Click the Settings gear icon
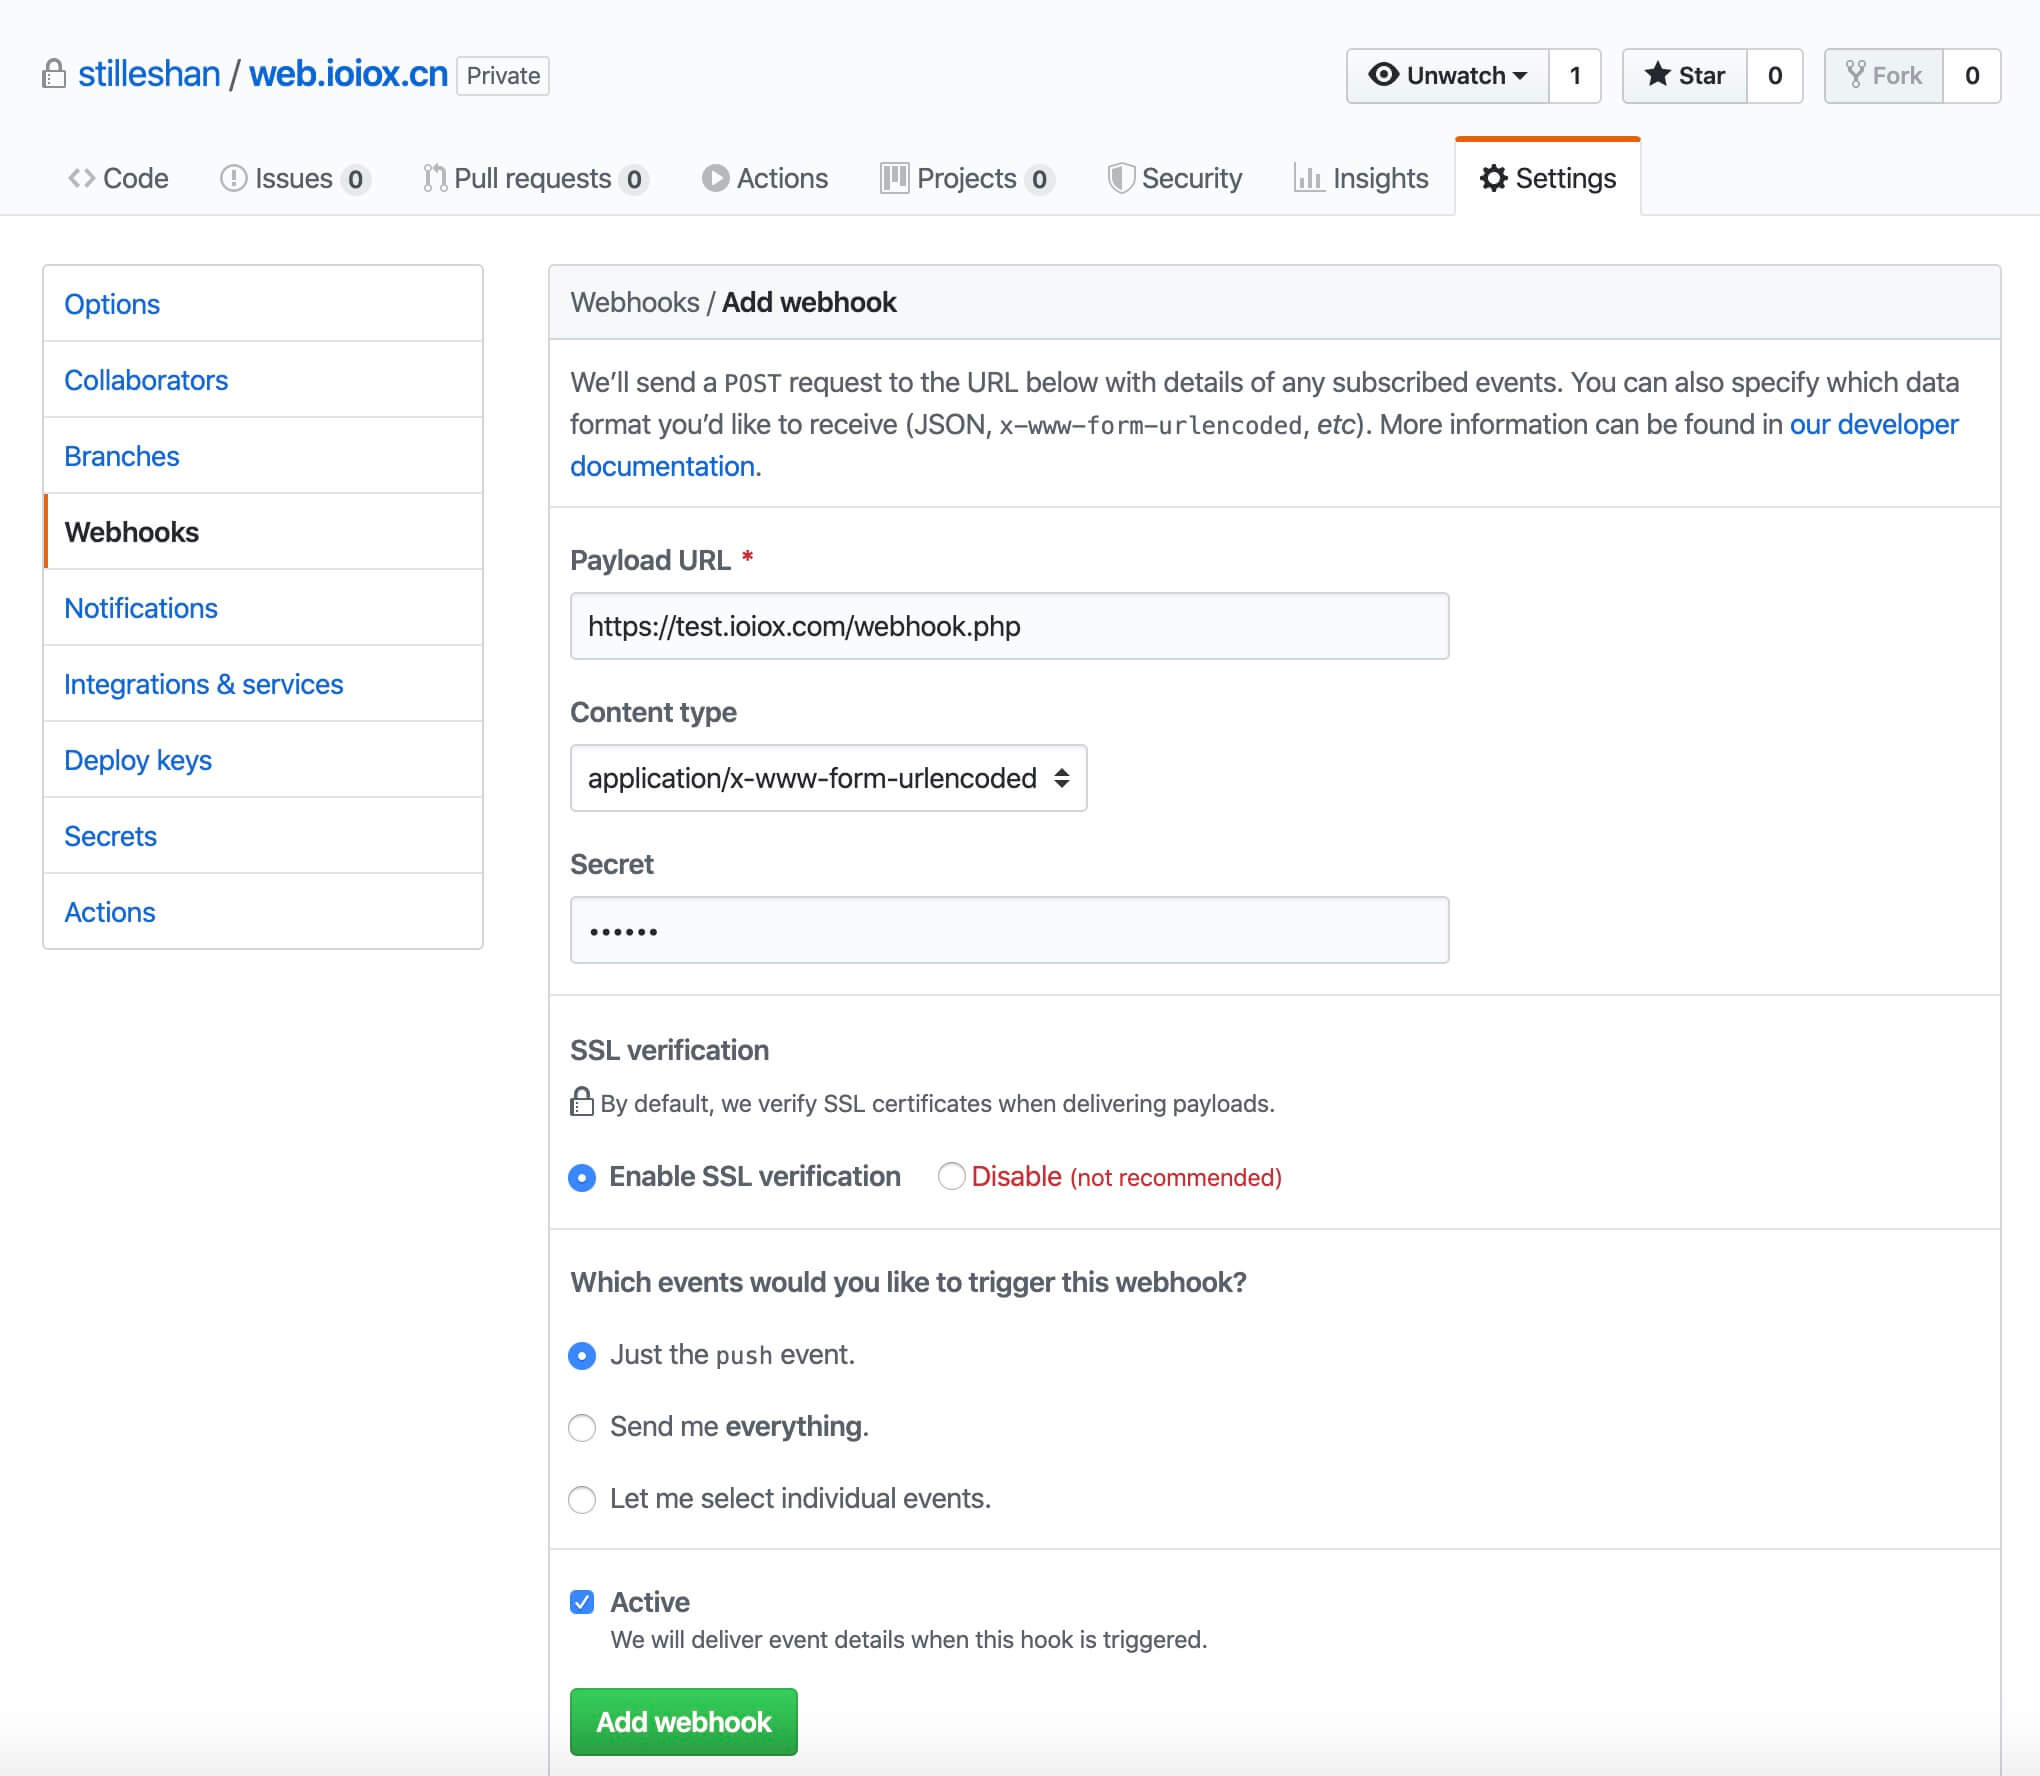 pos(1494,178)
